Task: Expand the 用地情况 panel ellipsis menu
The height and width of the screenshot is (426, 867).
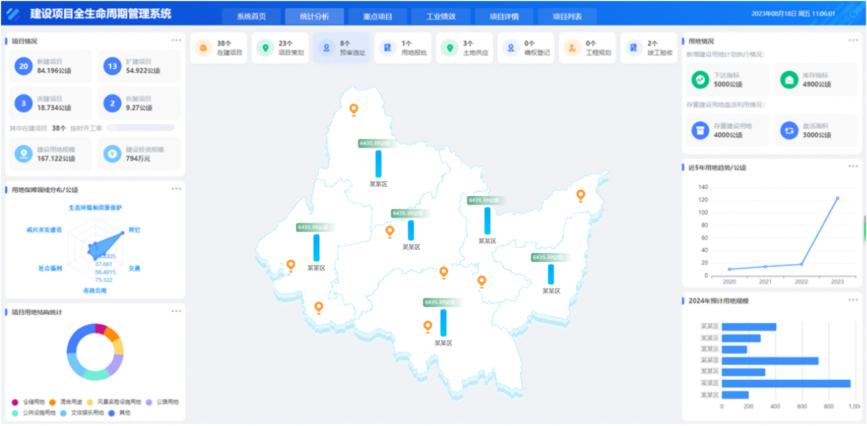Action: [x=852, y=40]
